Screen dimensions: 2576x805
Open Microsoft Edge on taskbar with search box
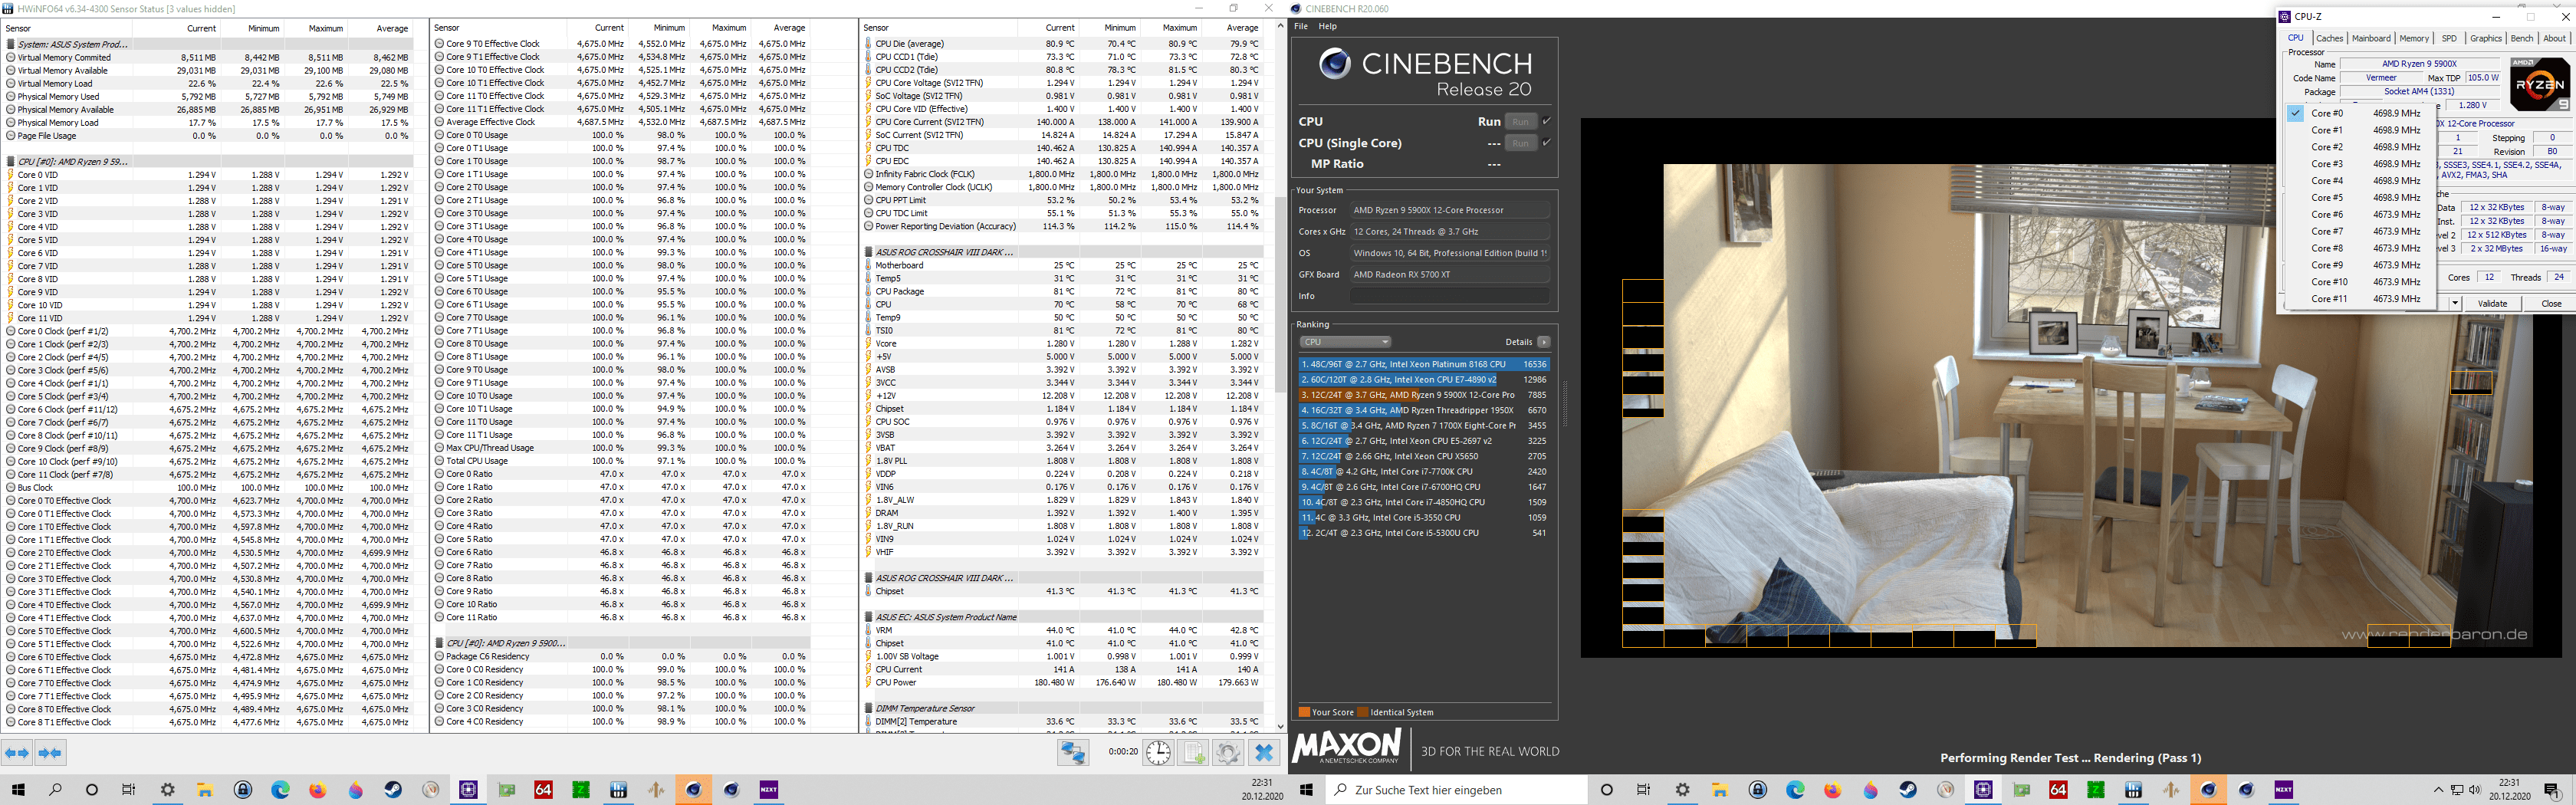point(1795,790)
